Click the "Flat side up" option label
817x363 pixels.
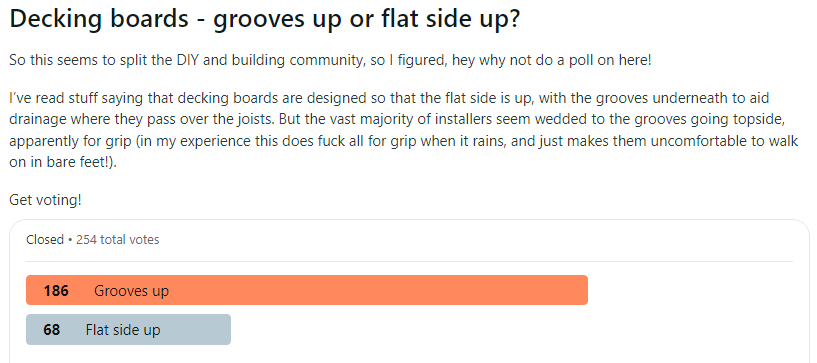[123, 330]
